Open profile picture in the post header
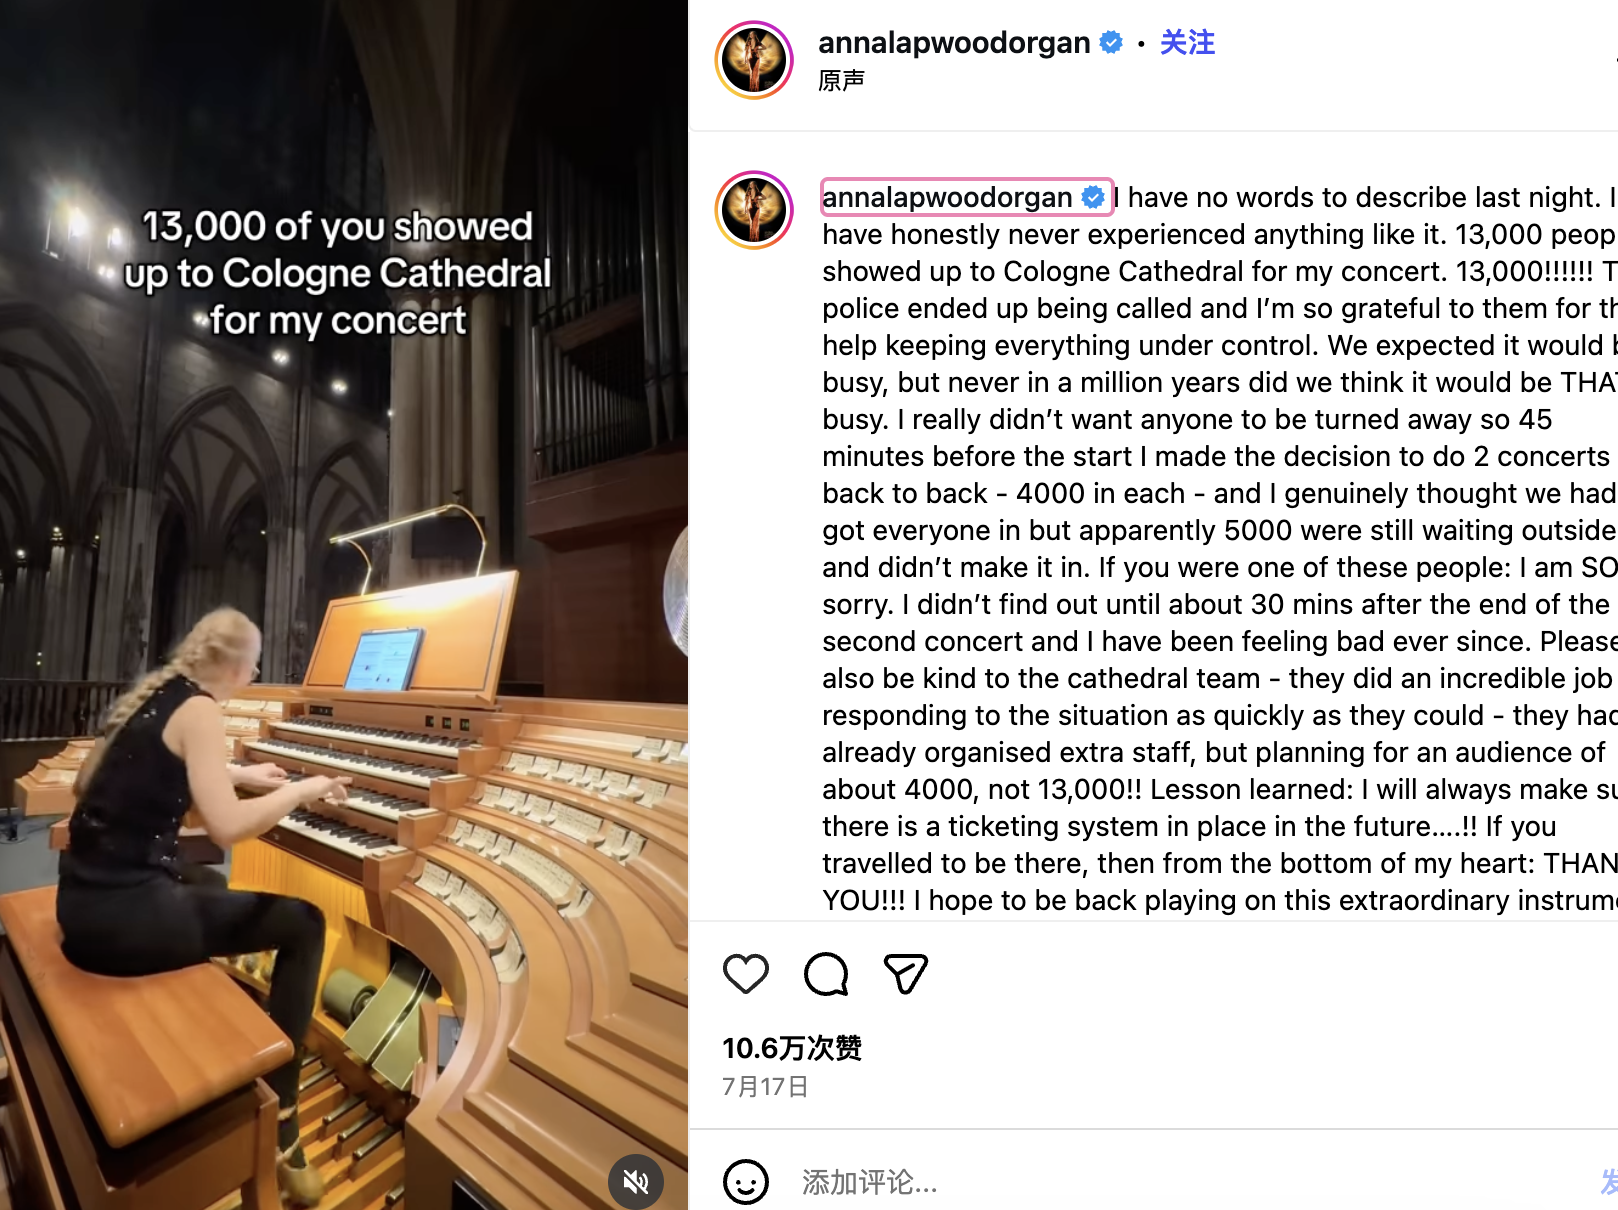Screen dimensions: 1618x1210 (754, 60)
